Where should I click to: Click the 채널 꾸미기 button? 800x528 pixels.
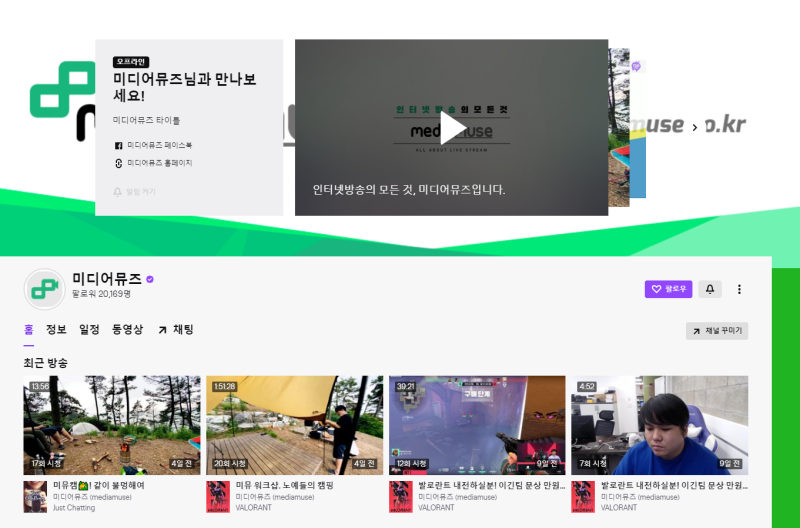(717, 331)
